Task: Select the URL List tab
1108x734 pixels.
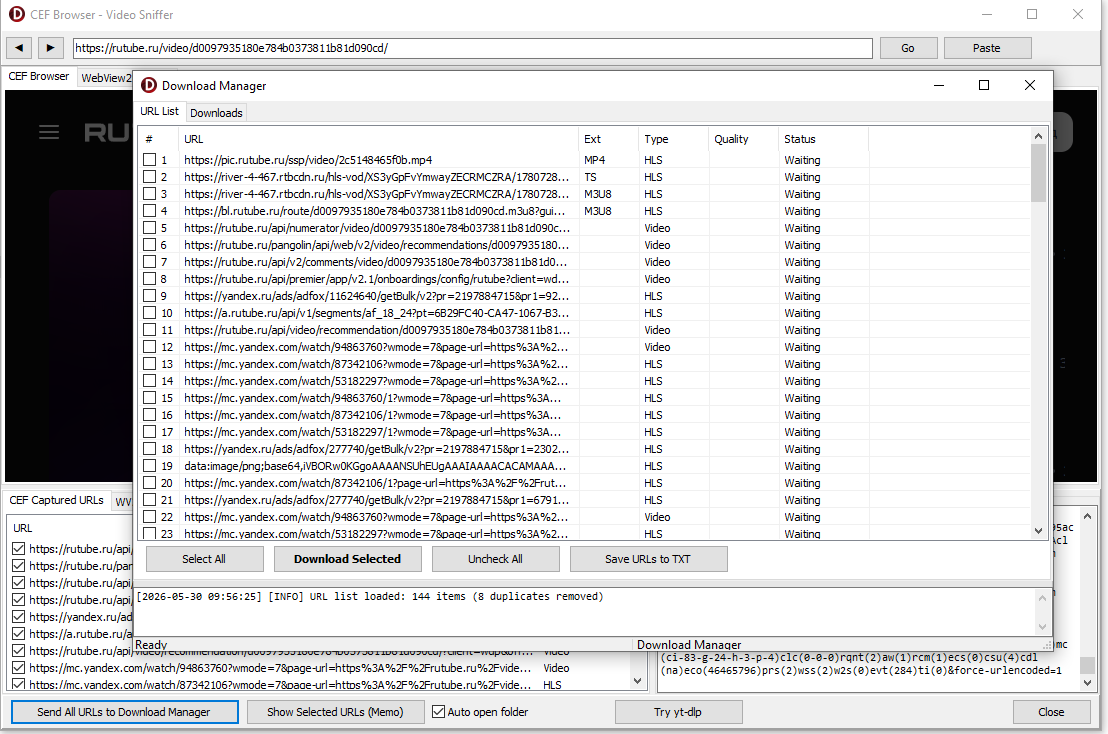Action: click(x=160, y=111)
